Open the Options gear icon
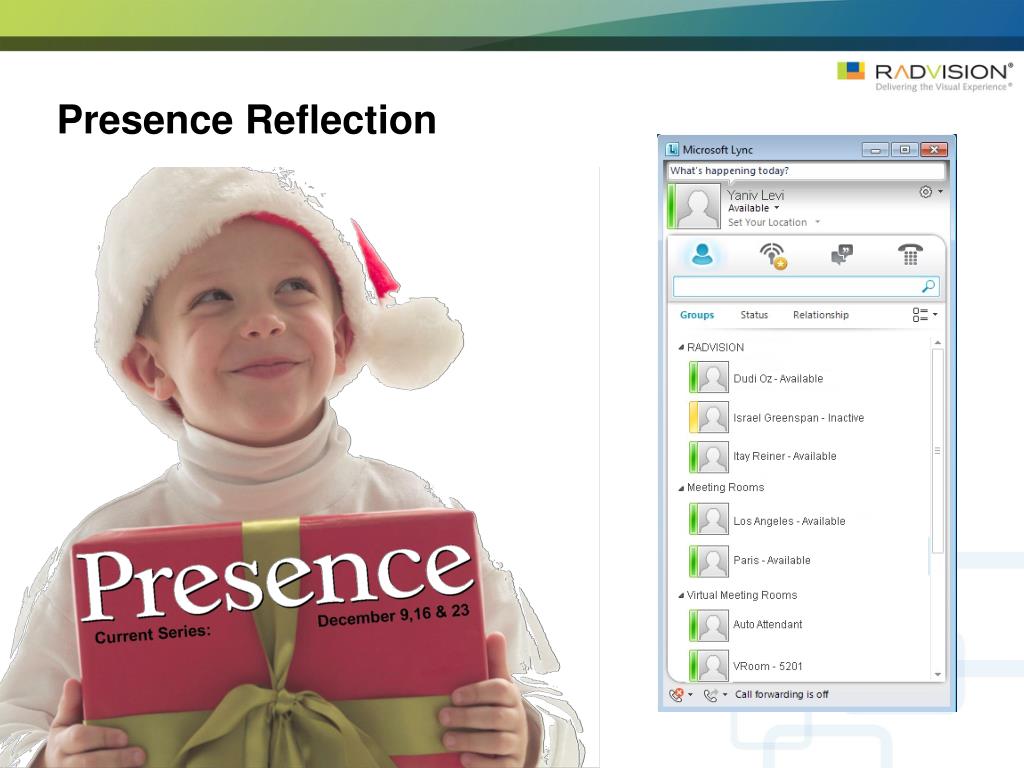Viewport: 1024px width, 768px height. tap(925, 192)
